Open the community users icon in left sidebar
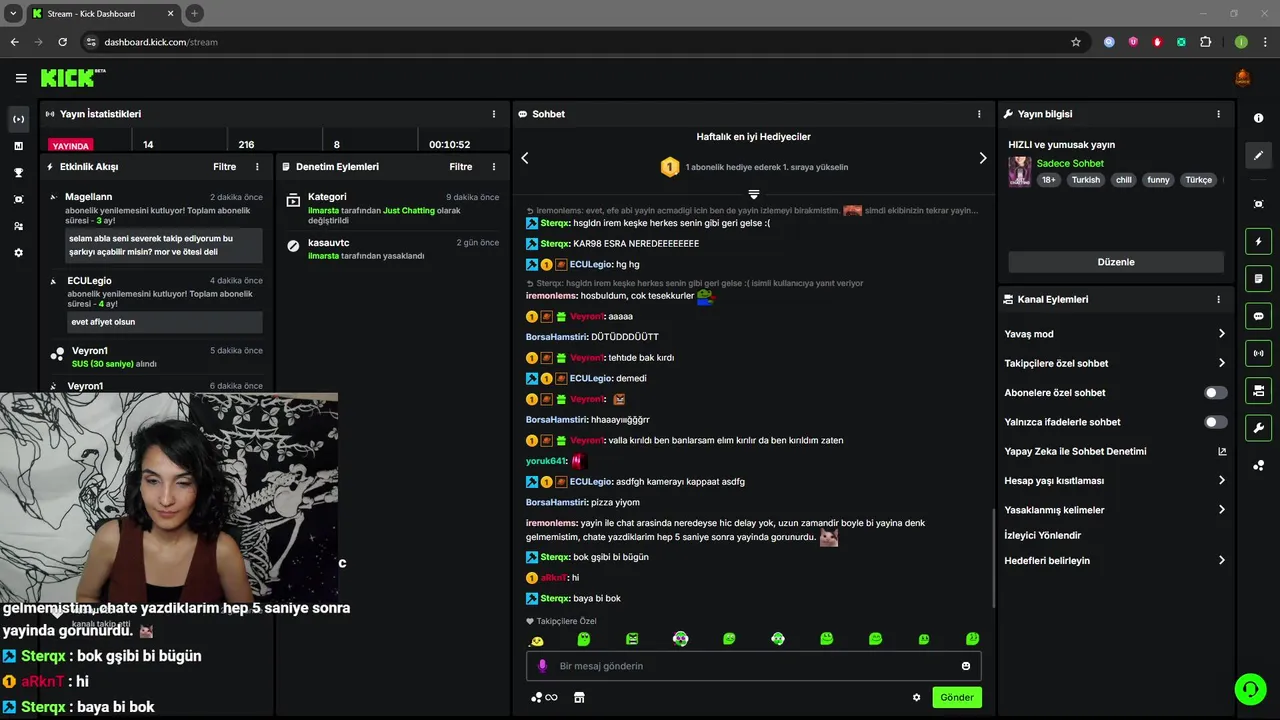This screenshot has width=1280, height=720. click(18, 226)
